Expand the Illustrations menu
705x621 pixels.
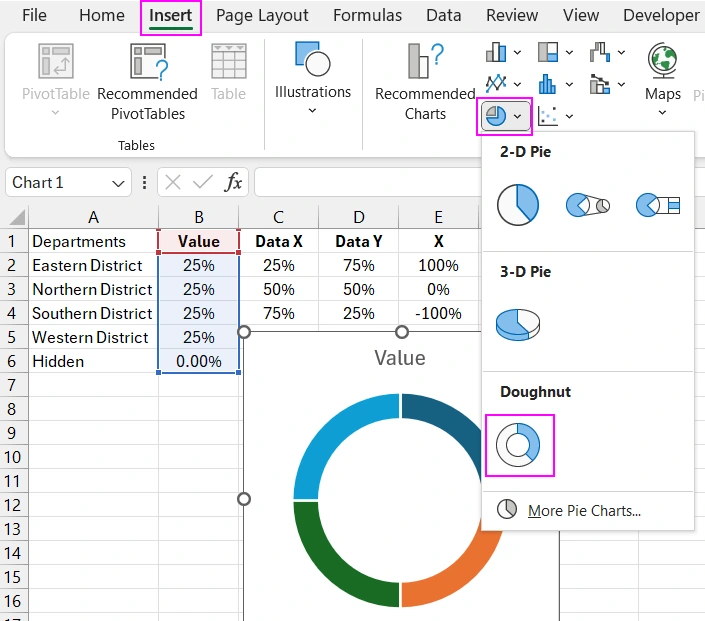click(x=313, y=75)
